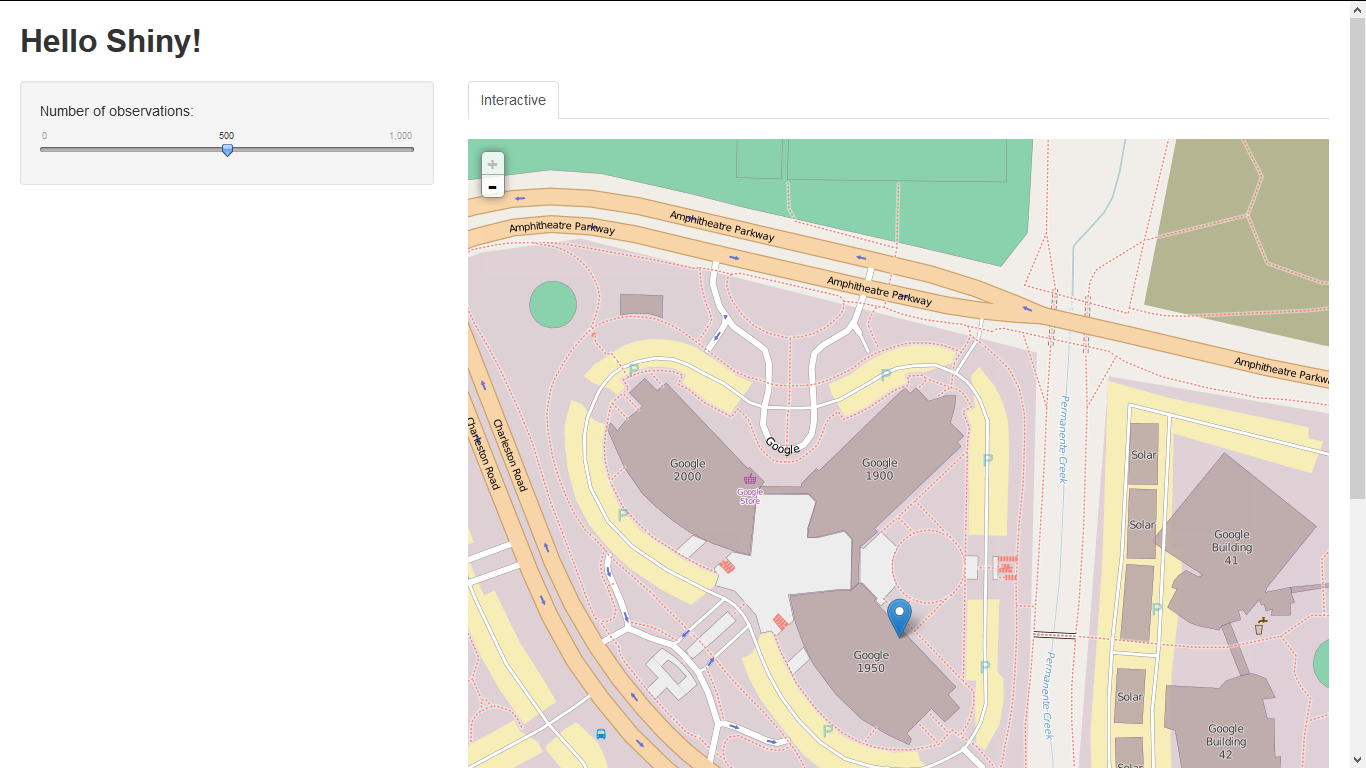Click the parking icon directly south of Google 1950
The image size is (1366, 768).
point(828,731)
